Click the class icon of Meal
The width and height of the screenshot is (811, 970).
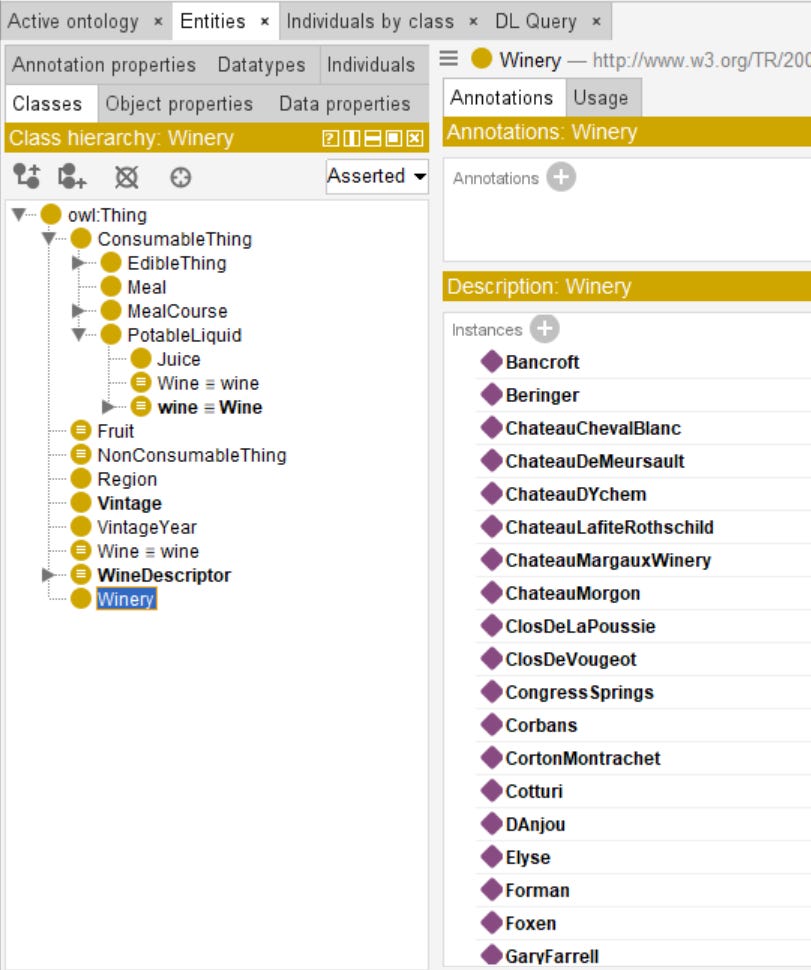(x=111, y=286)
